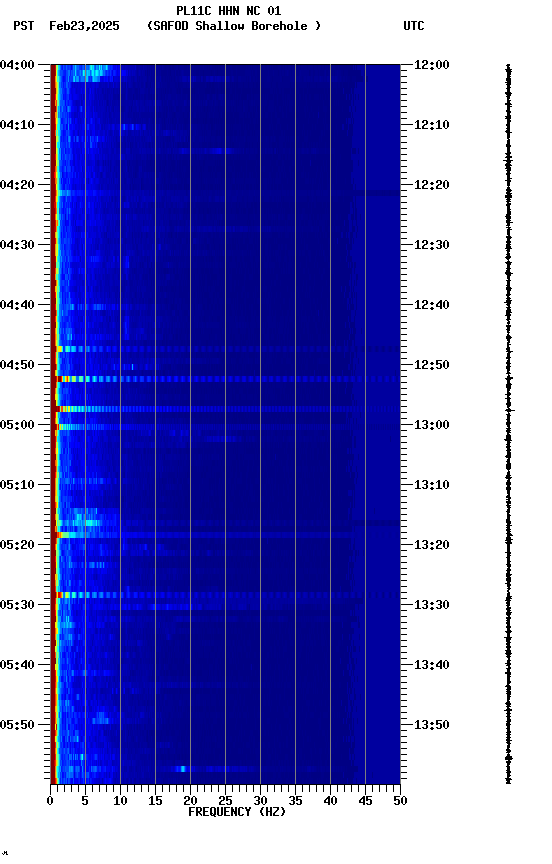552x864 pixels.
Task: Click the 5 Hz frequency axis label
Action: (85, 801)
